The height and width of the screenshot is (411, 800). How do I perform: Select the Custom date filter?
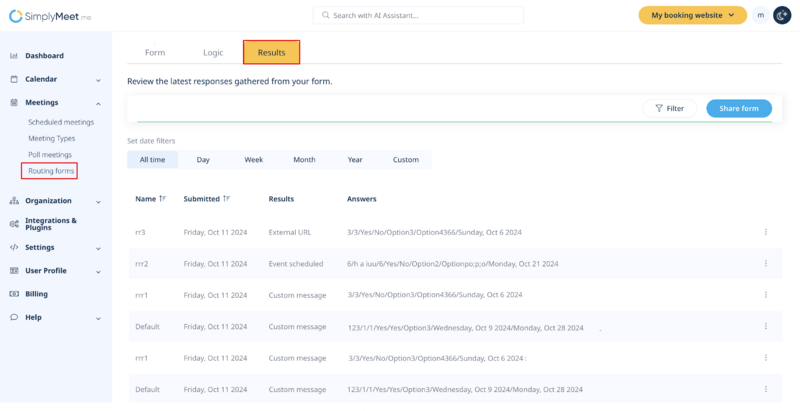406,160
